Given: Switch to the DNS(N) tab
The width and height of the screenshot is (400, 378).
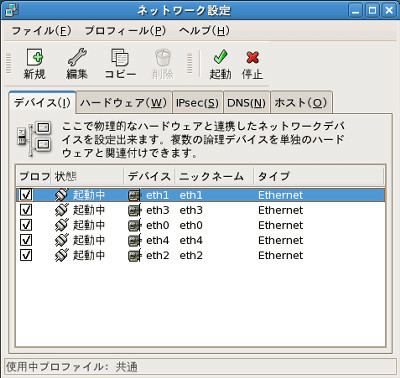Looking at the screenshot, I should click(247, 103).
